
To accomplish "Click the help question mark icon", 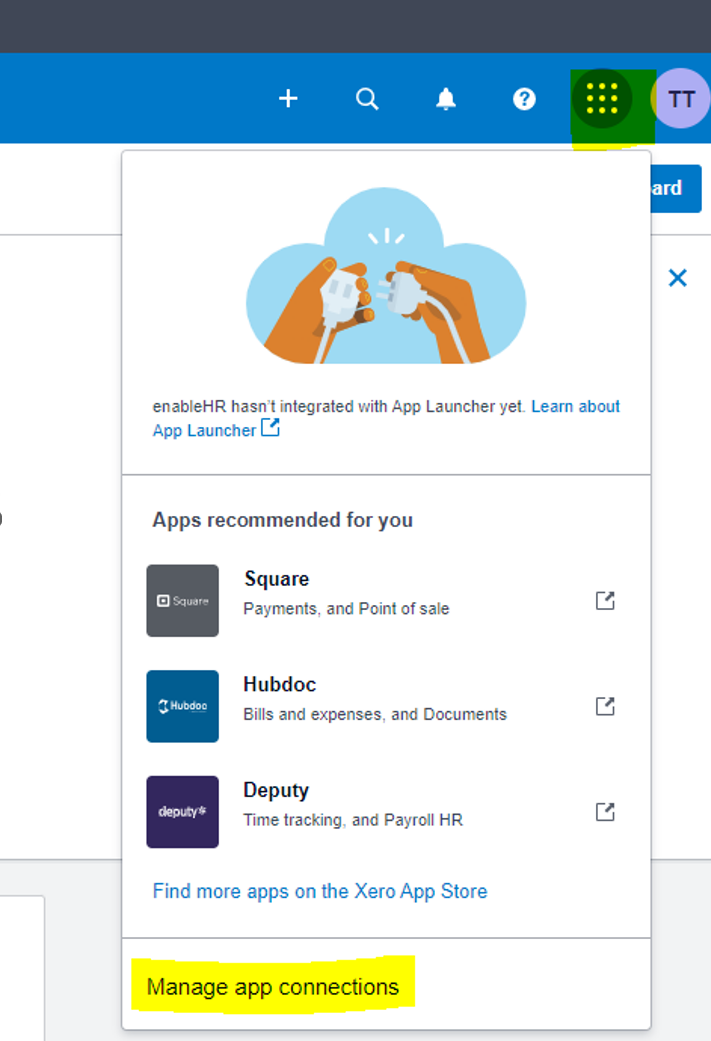I will (524, 98).
